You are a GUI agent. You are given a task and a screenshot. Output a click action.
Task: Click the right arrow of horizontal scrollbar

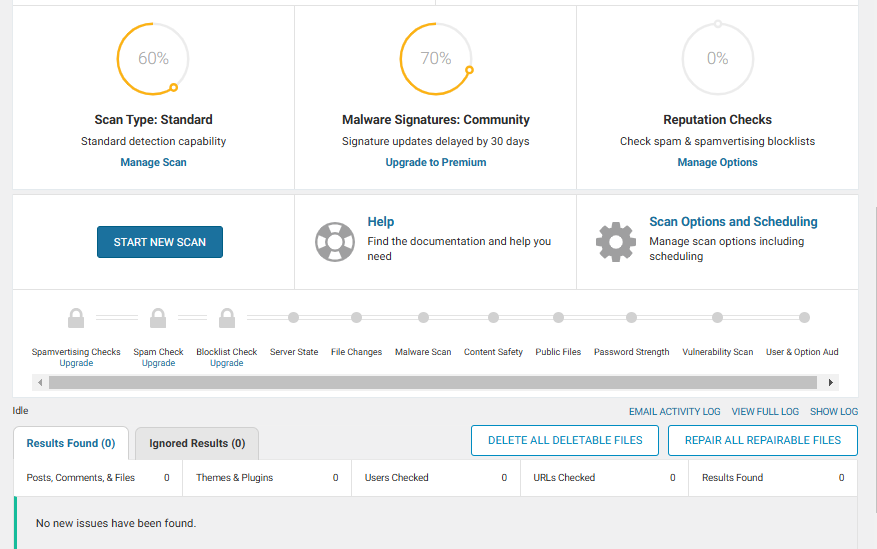831,382
